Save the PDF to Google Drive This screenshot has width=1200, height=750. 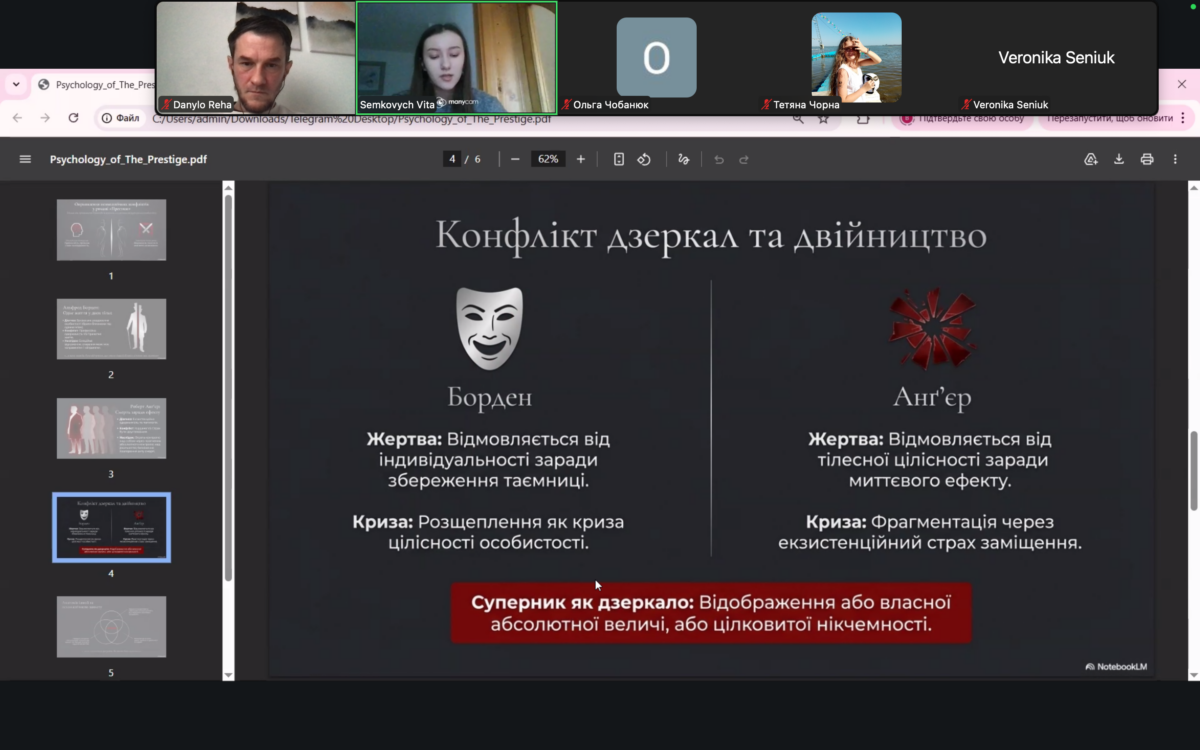[1091, 159]
